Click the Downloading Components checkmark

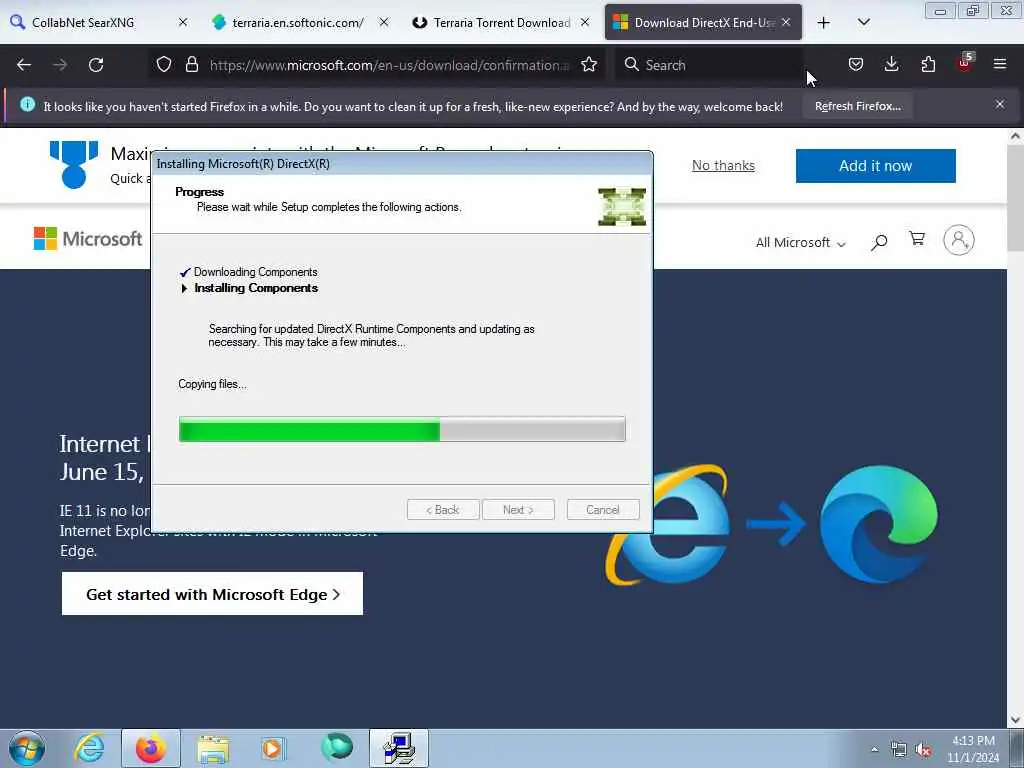point(185,272)
